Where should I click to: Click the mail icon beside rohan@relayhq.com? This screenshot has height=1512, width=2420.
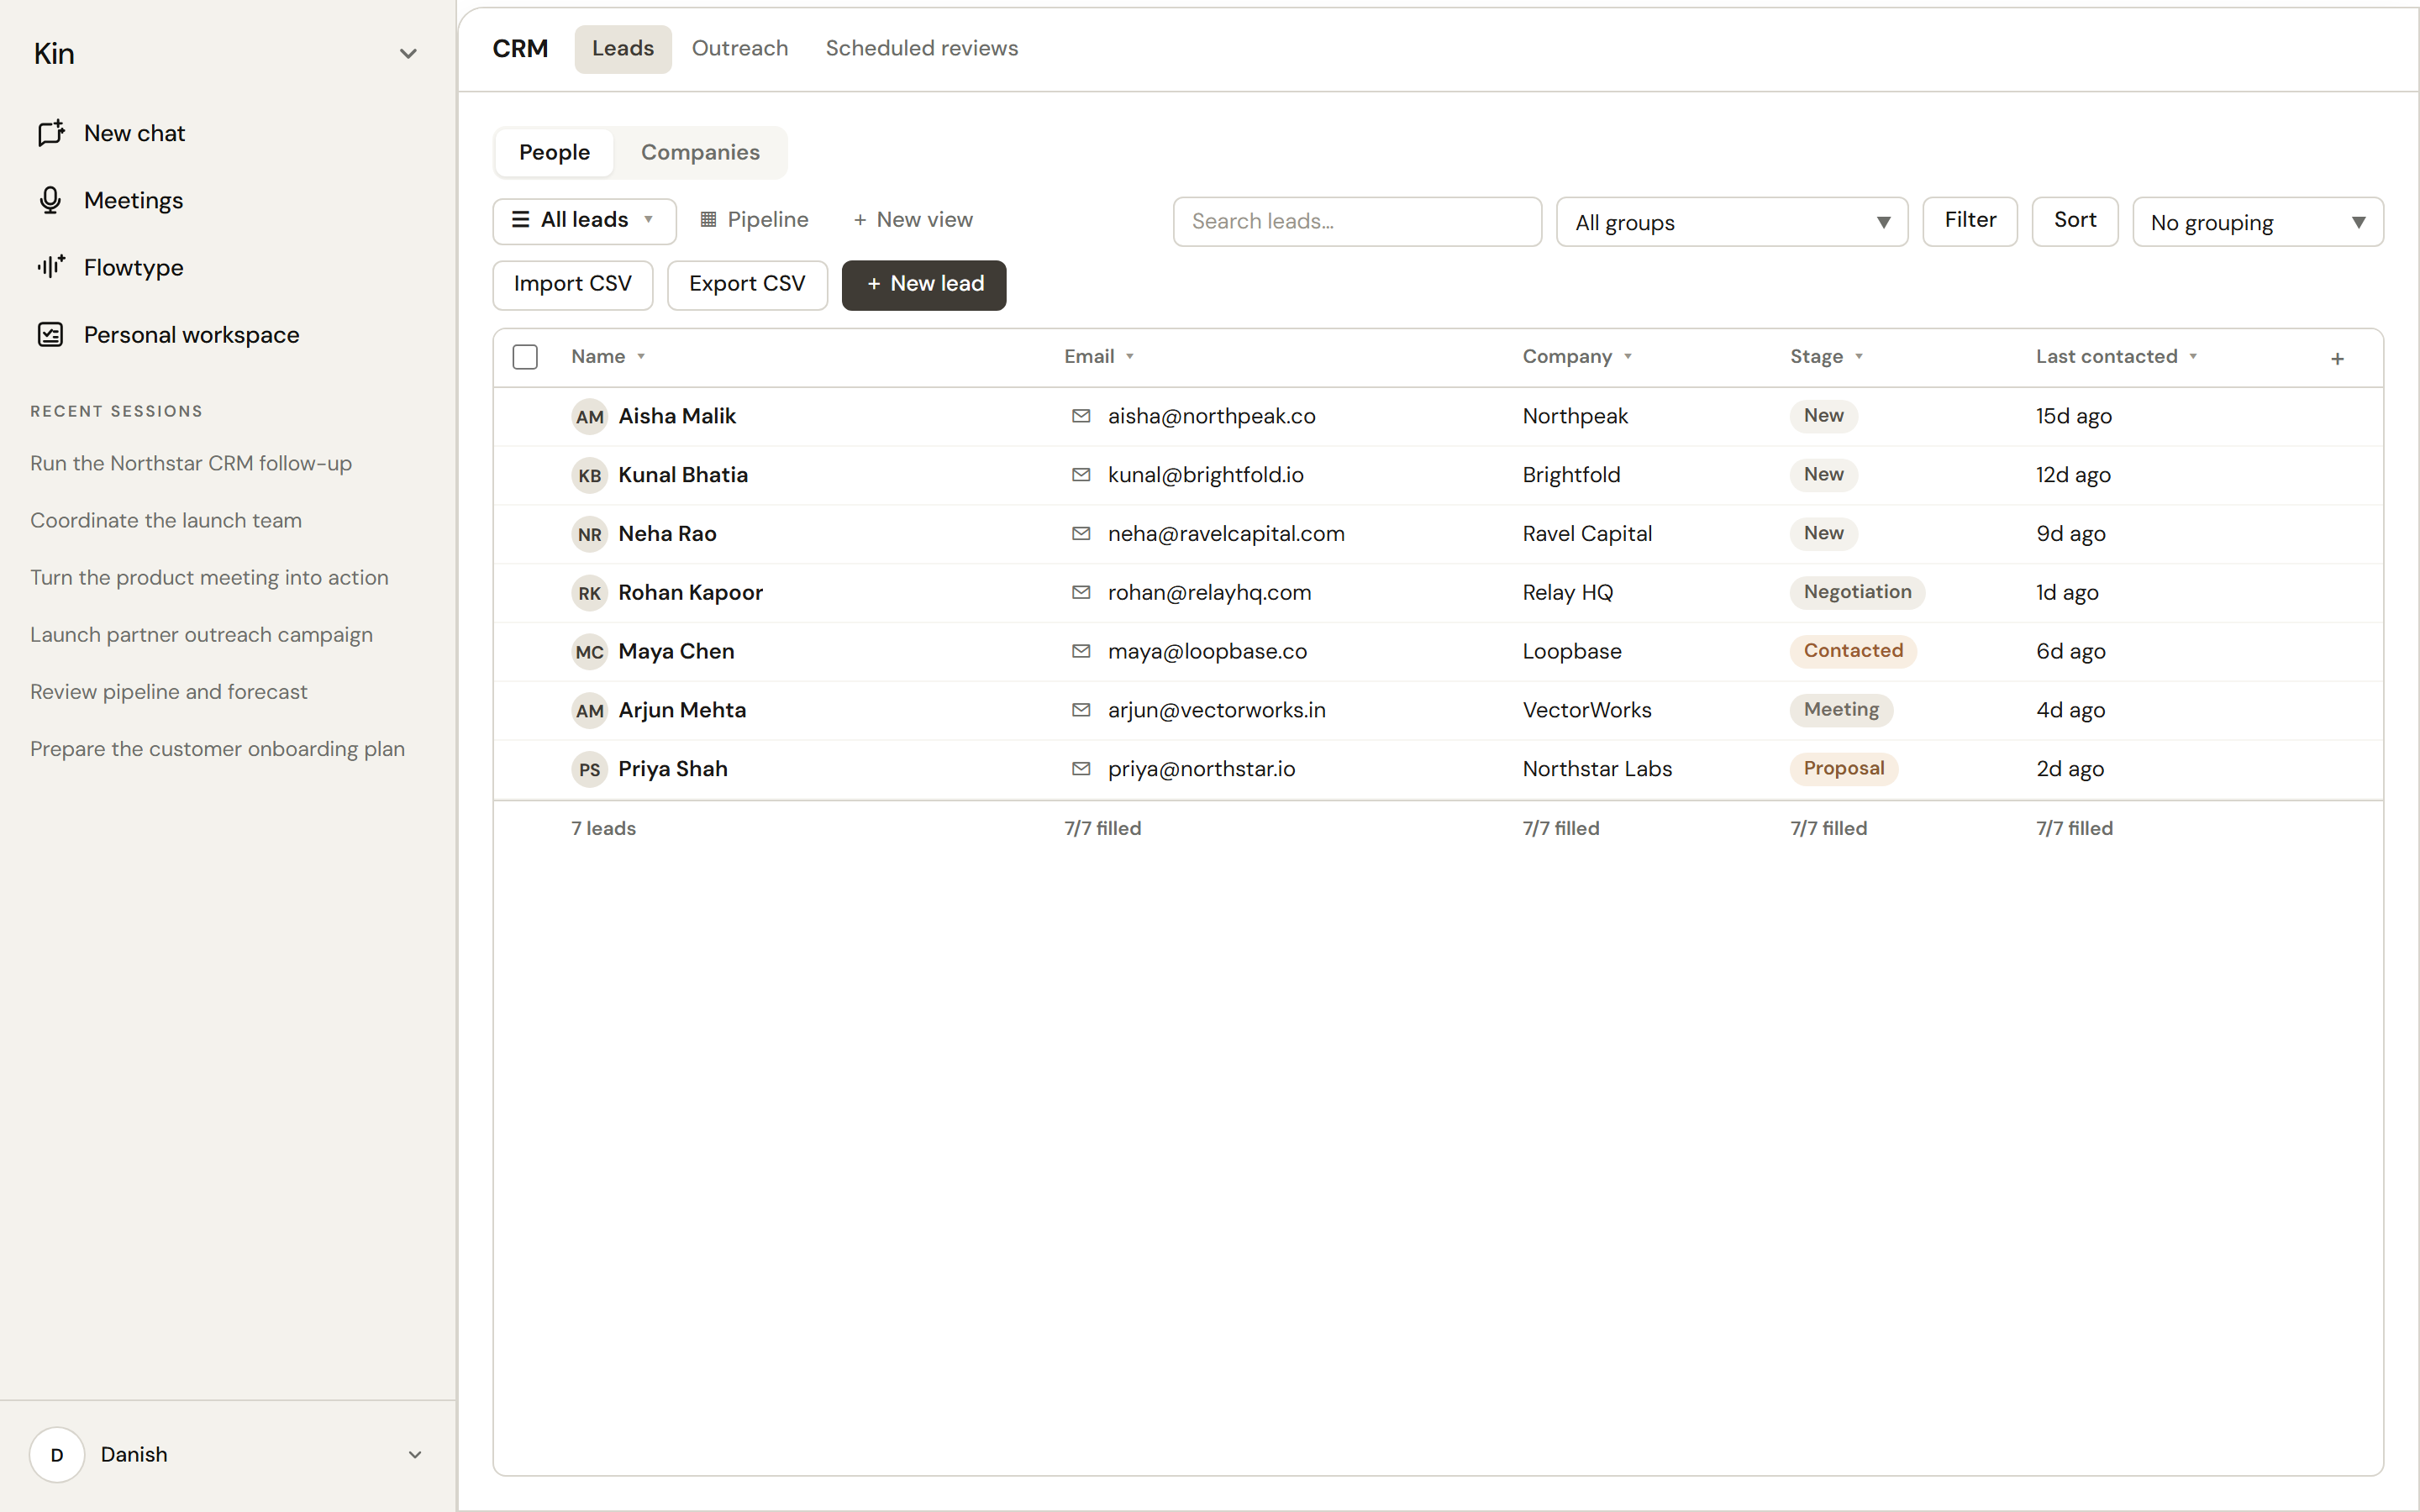click(x=1081, y=592)
